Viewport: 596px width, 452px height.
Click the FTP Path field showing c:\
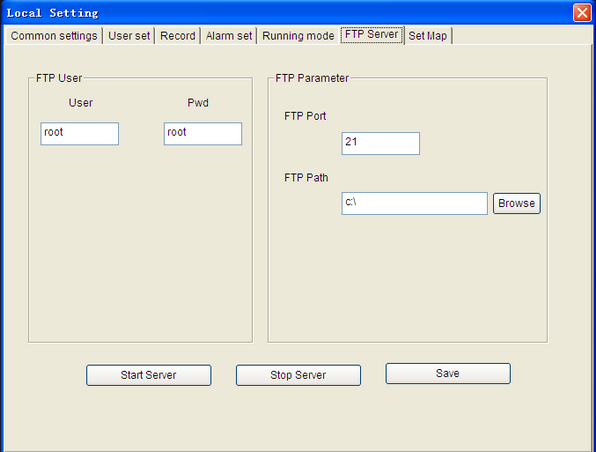[x=414, y=203]
